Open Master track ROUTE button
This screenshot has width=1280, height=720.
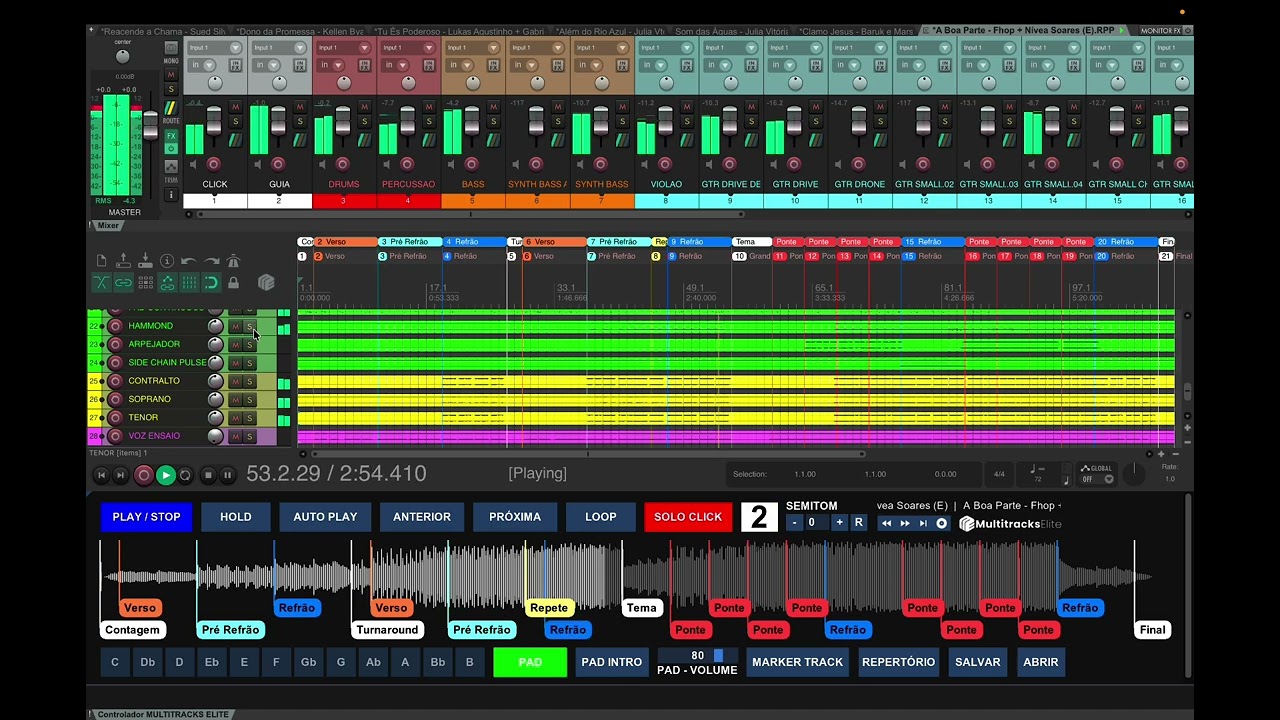coord(171,108)
